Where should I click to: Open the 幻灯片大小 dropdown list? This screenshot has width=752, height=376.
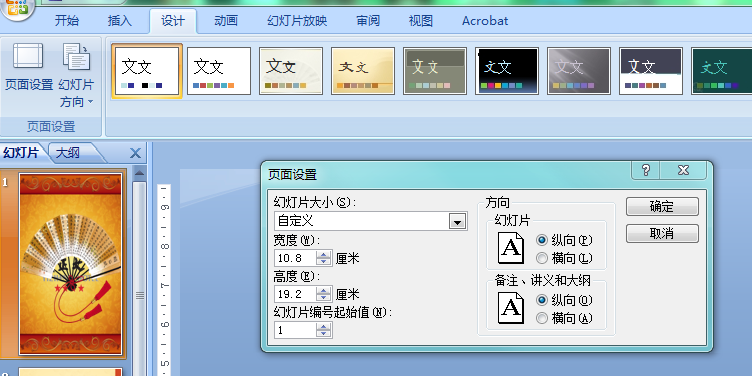[x=458, y=222]
